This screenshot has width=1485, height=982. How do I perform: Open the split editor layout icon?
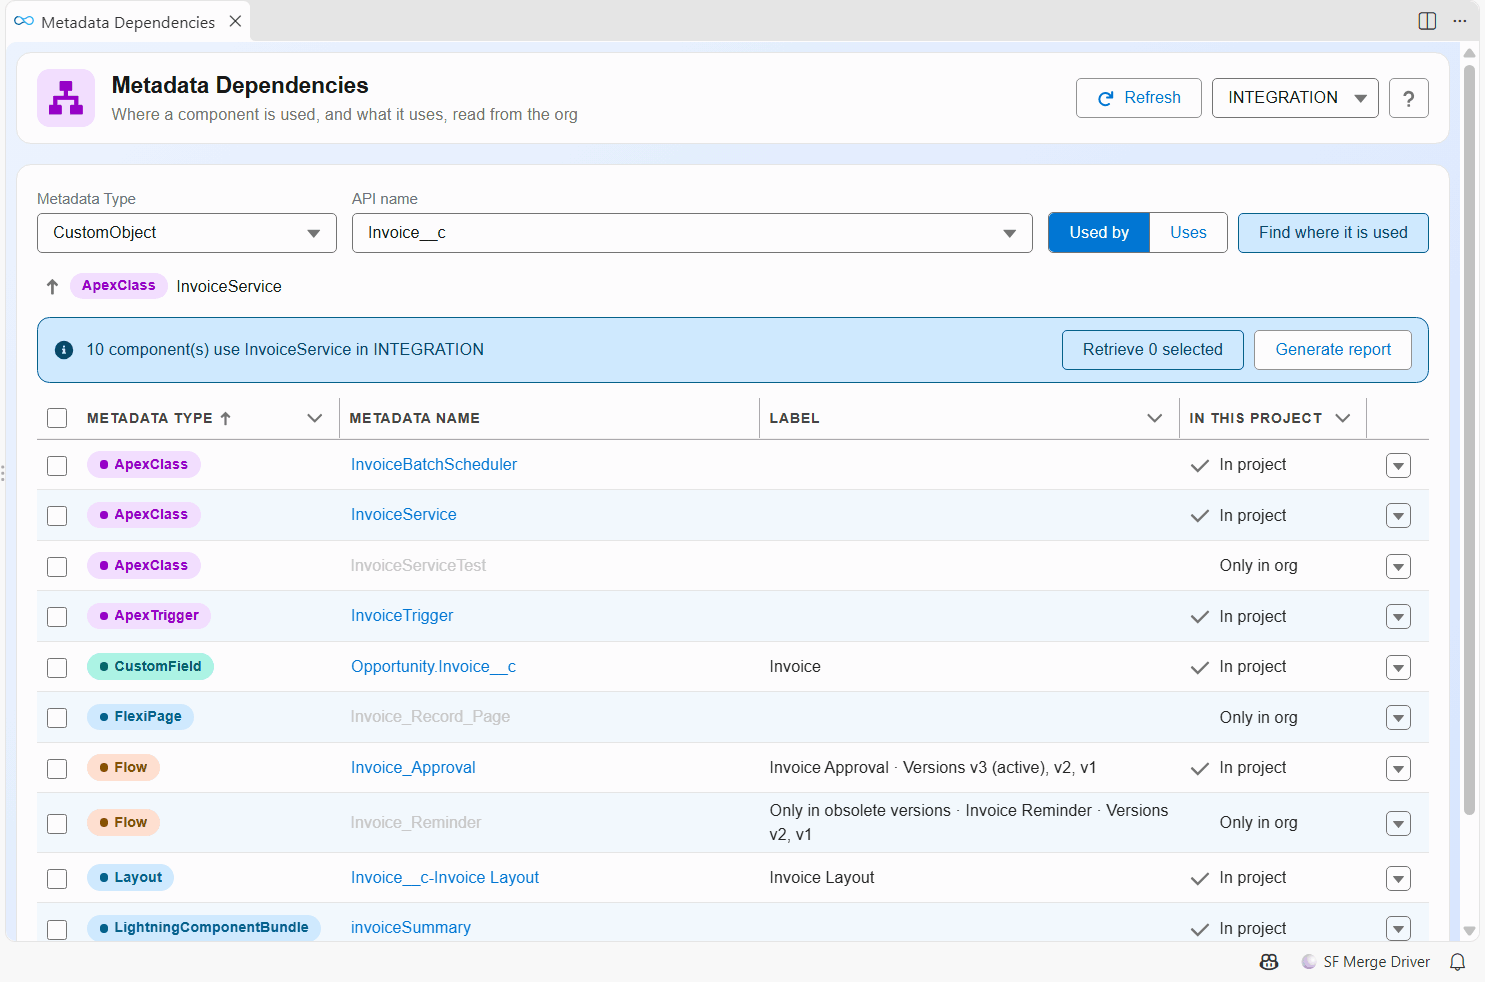(1427, 21)
